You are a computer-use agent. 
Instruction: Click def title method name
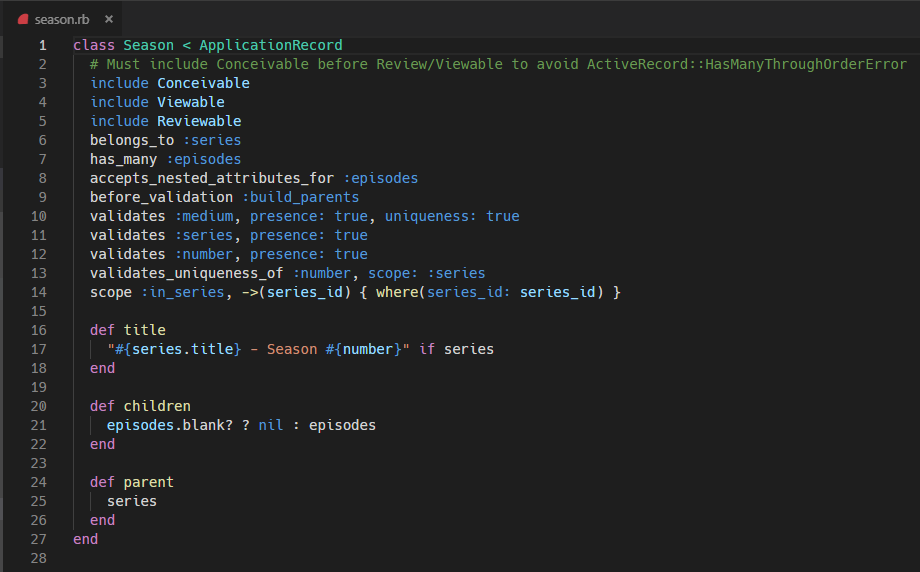(x=144, y=330)
